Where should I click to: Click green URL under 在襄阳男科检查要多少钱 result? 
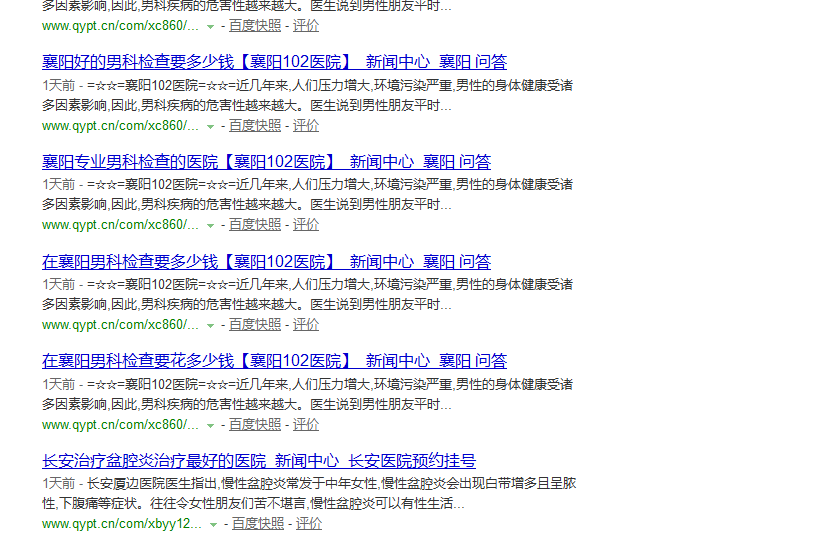(x=120, y=325)
